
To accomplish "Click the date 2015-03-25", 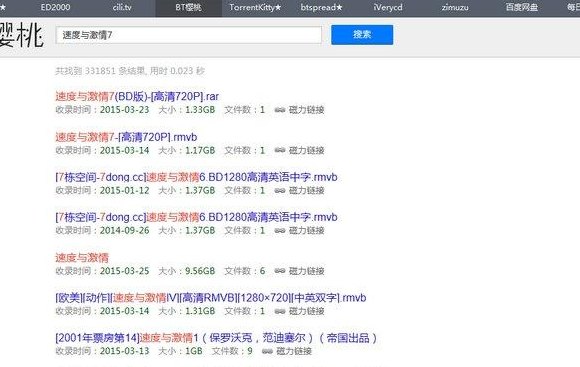I will pyautogui.click(x=125, y=271).
